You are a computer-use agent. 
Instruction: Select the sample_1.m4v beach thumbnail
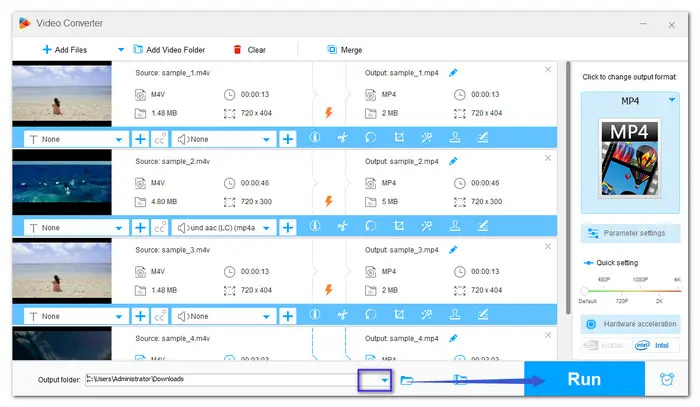[62, 94]
